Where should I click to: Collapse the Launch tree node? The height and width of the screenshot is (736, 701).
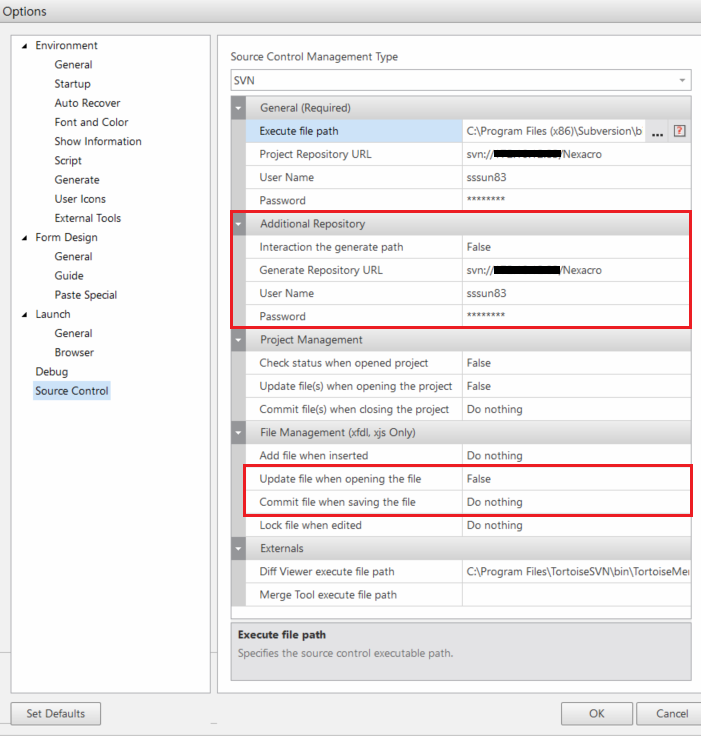tap(25, 314)
